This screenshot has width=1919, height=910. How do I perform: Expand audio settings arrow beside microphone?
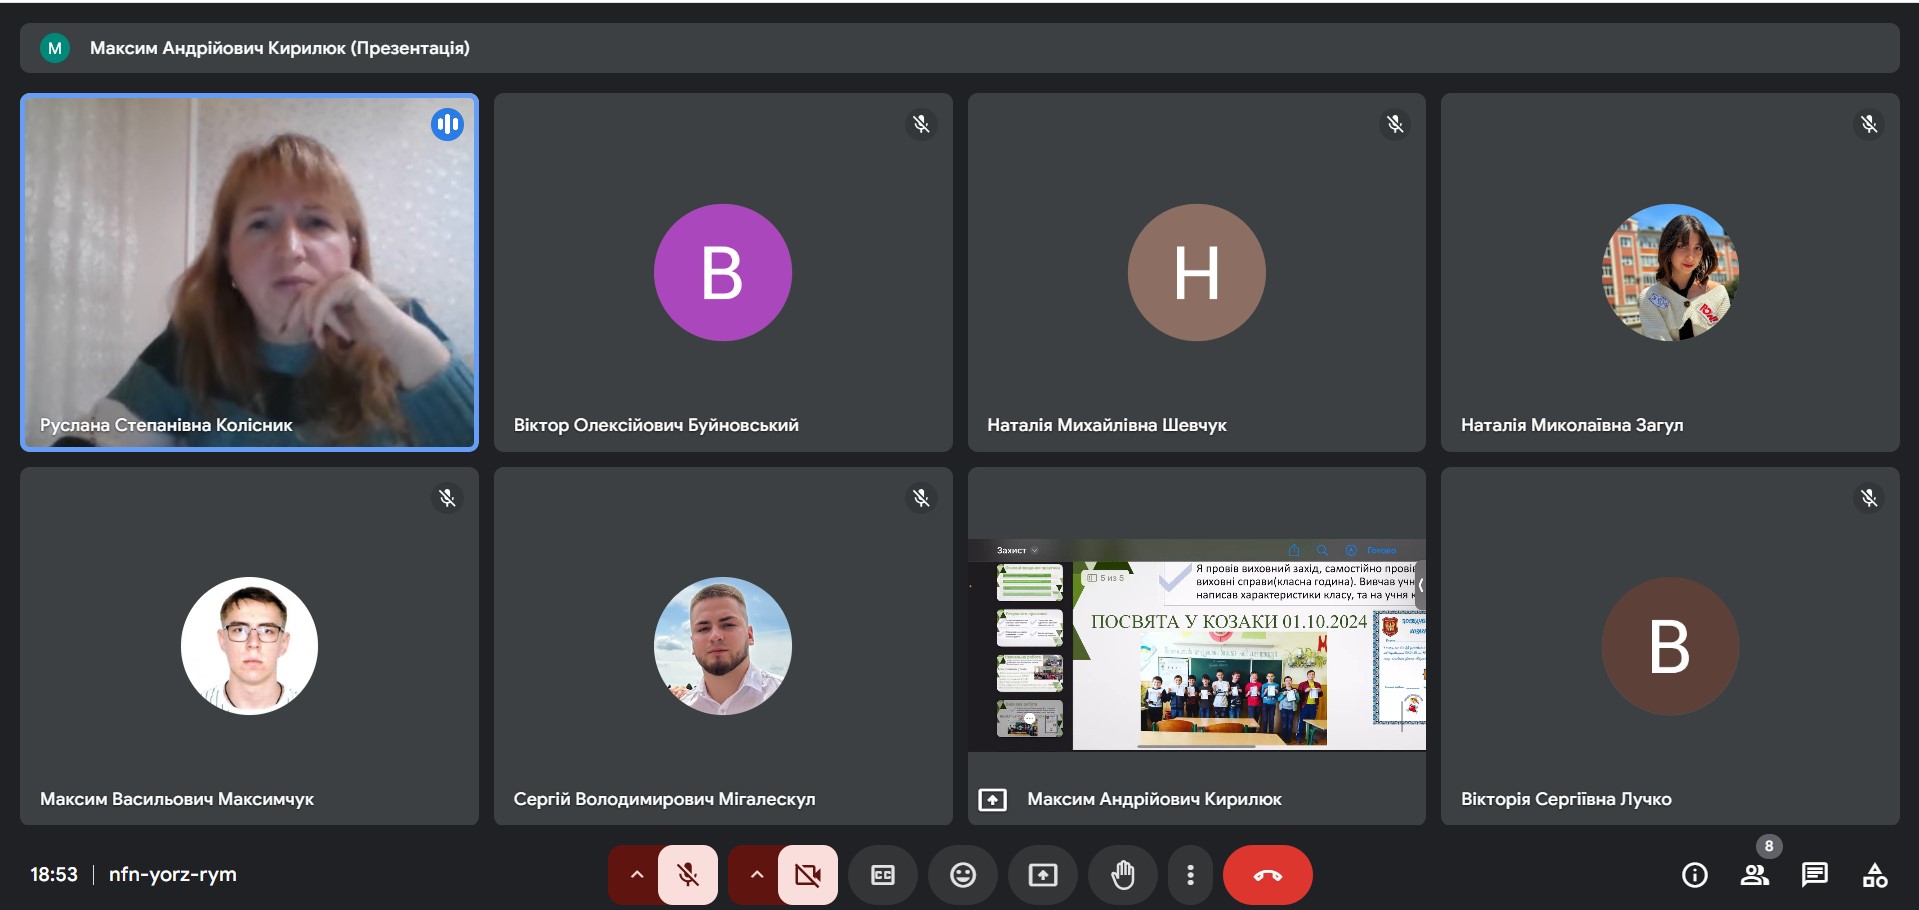point(636,875)
